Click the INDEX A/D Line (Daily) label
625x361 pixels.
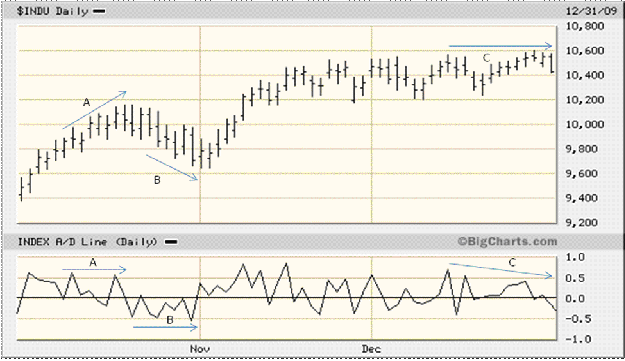[x=87, y=242]
